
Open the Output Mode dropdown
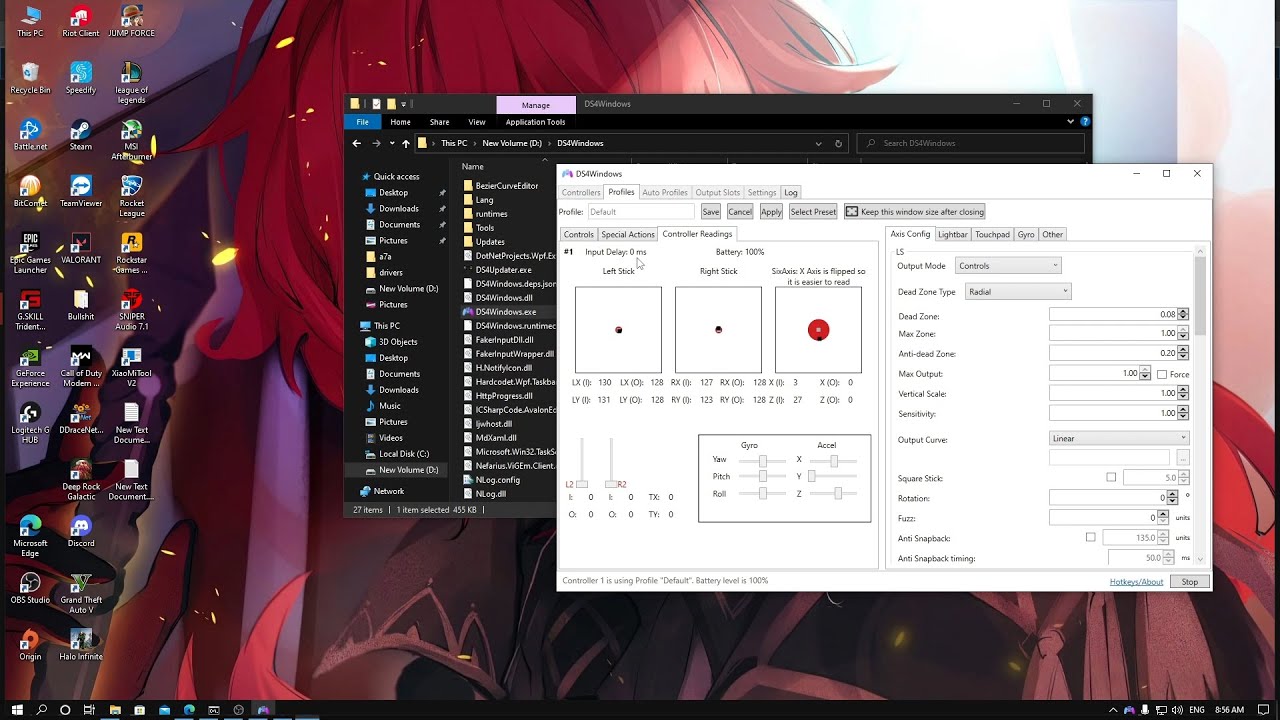[x=1008, y=266]
